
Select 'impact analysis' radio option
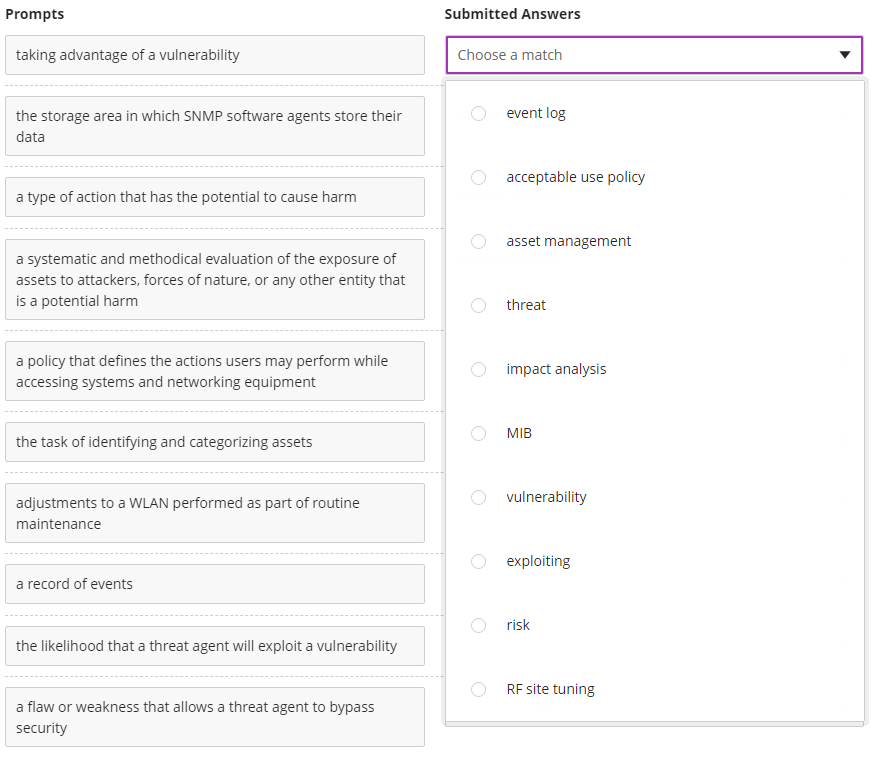(x=479, y=370)
